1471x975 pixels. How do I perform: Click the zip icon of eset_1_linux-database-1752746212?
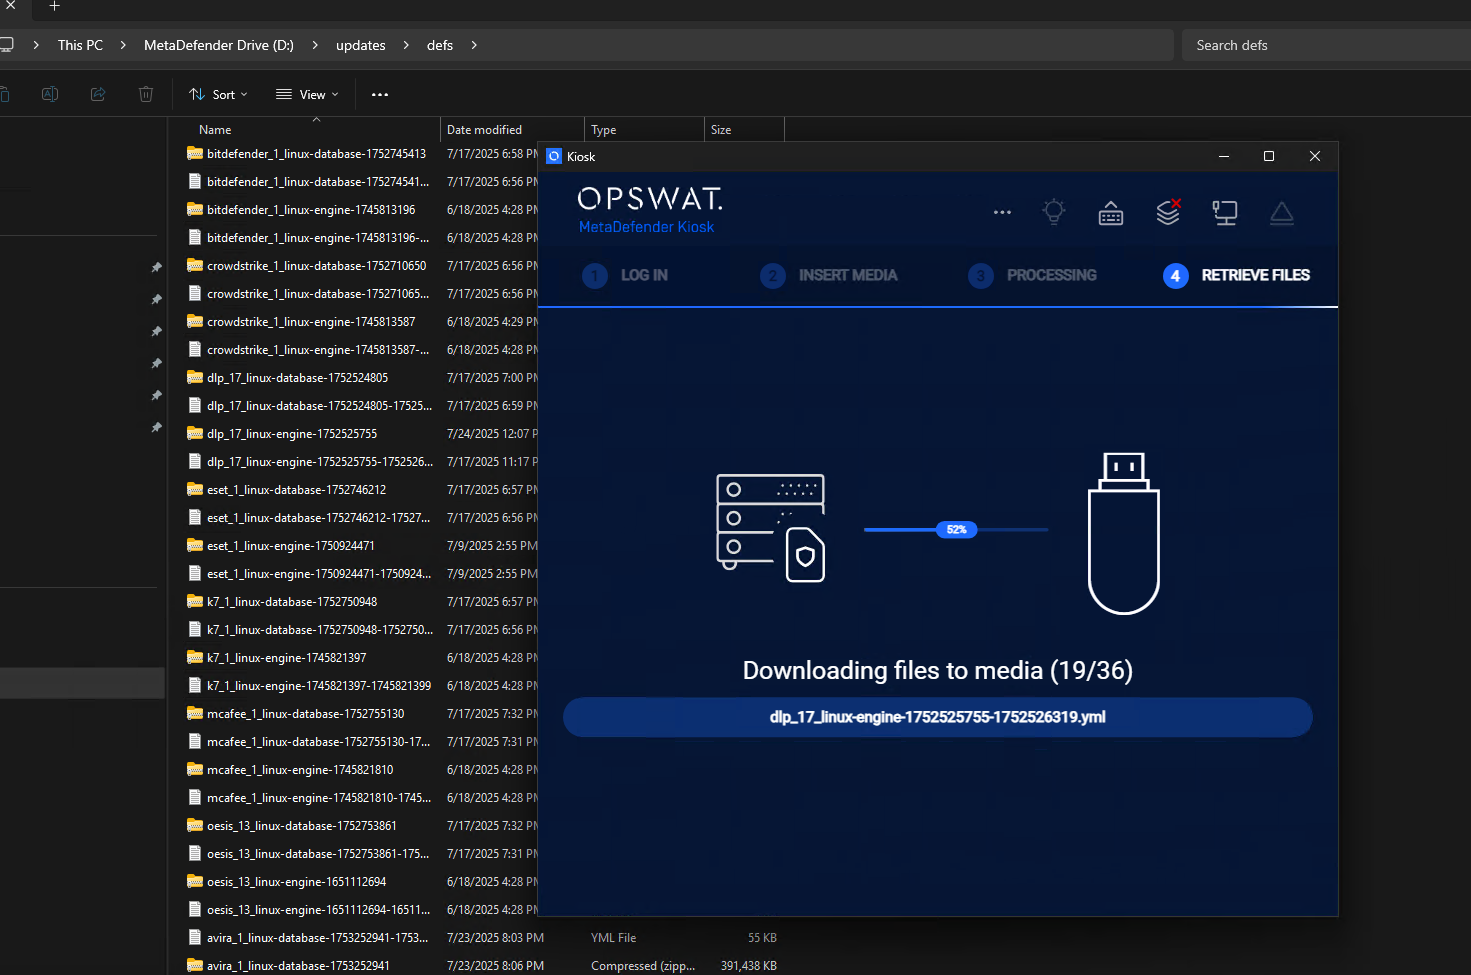click(195, 490)
